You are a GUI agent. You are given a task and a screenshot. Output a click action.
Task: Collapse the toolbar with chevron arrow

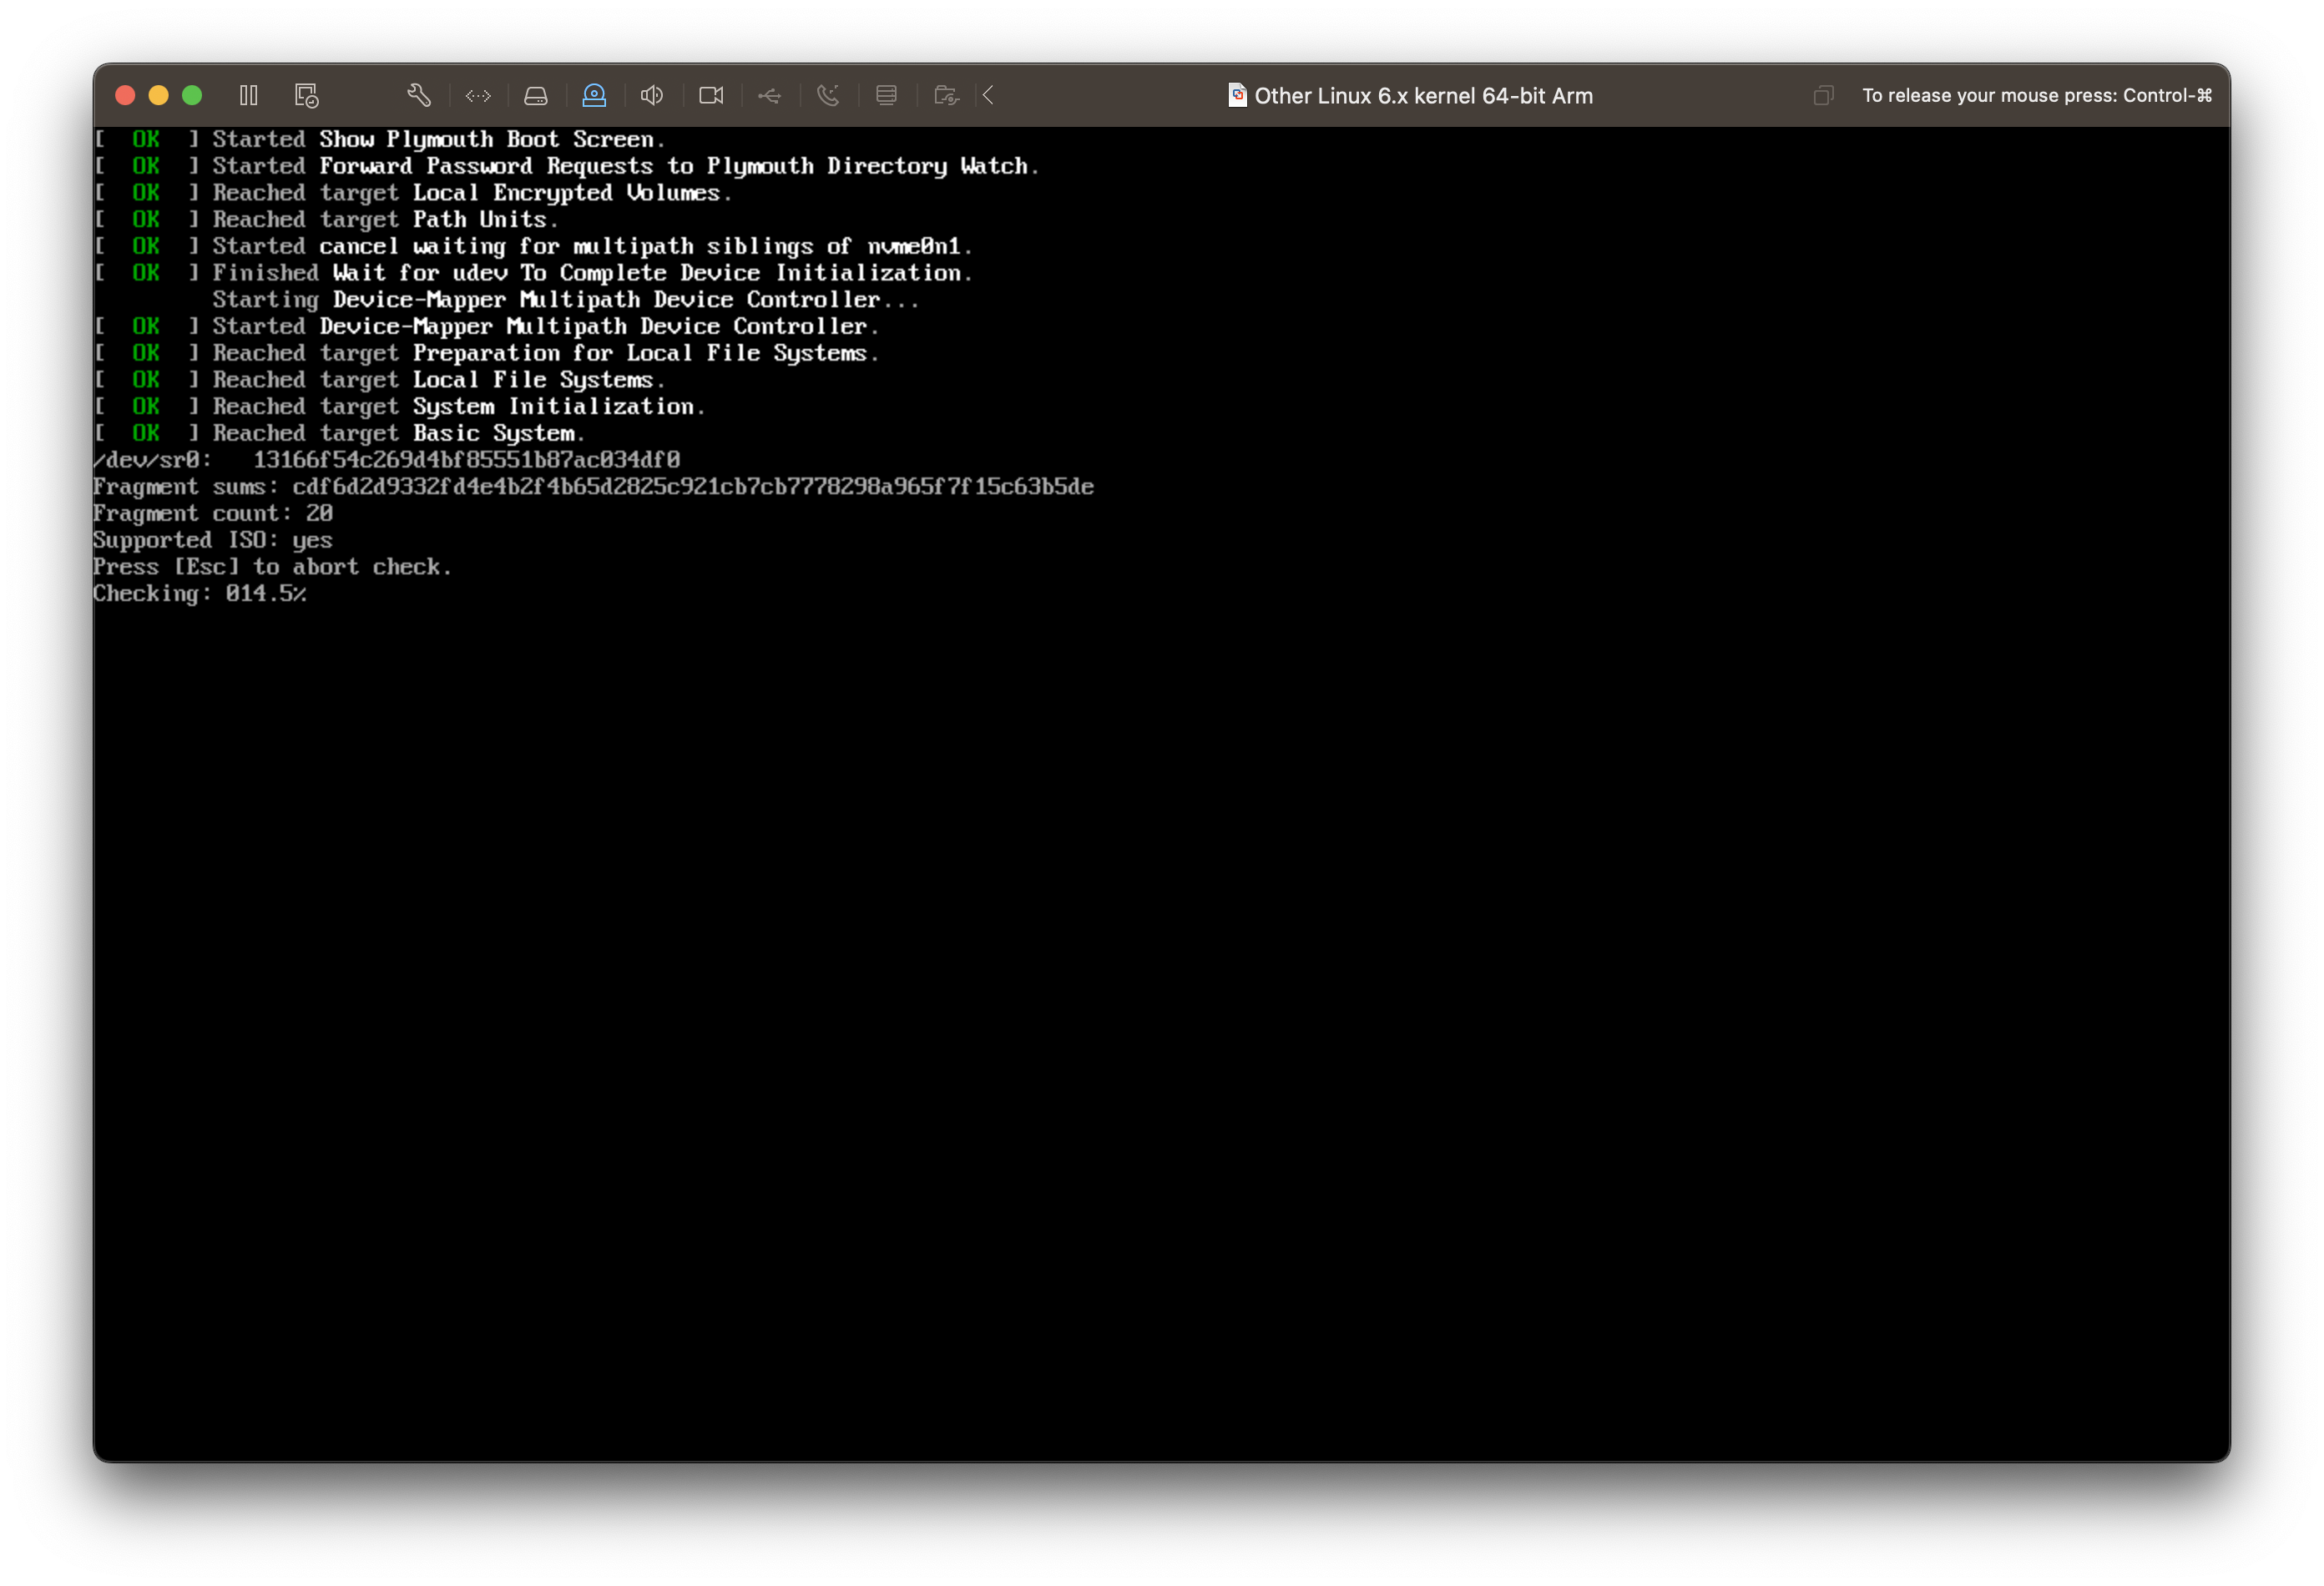click(988, 95)
